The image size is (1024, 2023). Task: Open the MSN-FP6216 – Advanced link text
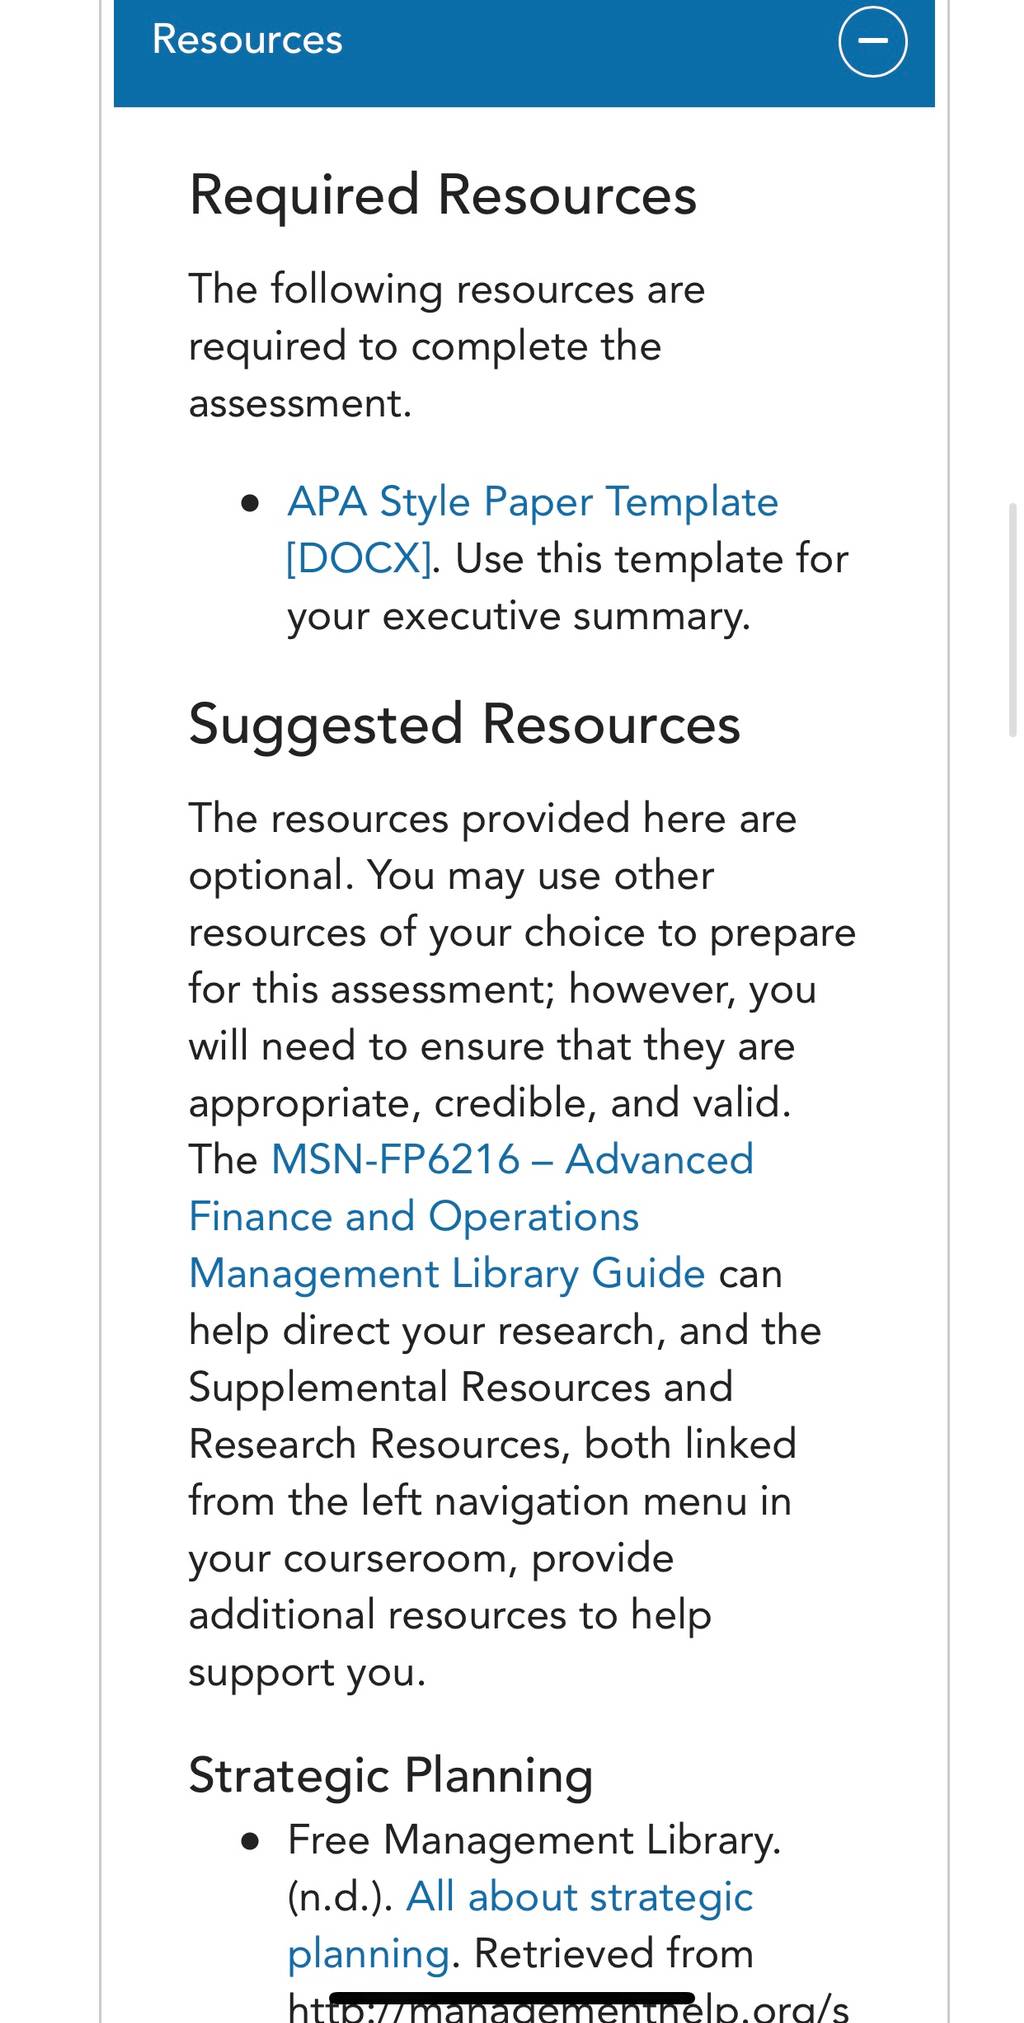pyautogui.click(x=512, y=1160)
